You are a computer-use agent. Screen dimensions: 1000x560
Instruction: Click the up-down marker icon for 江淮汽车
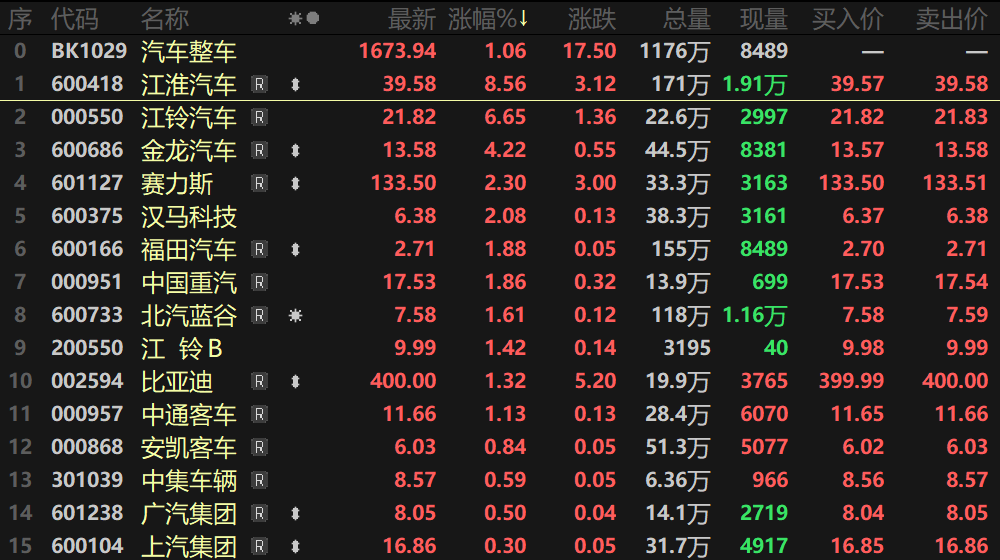tap(295, 84)
